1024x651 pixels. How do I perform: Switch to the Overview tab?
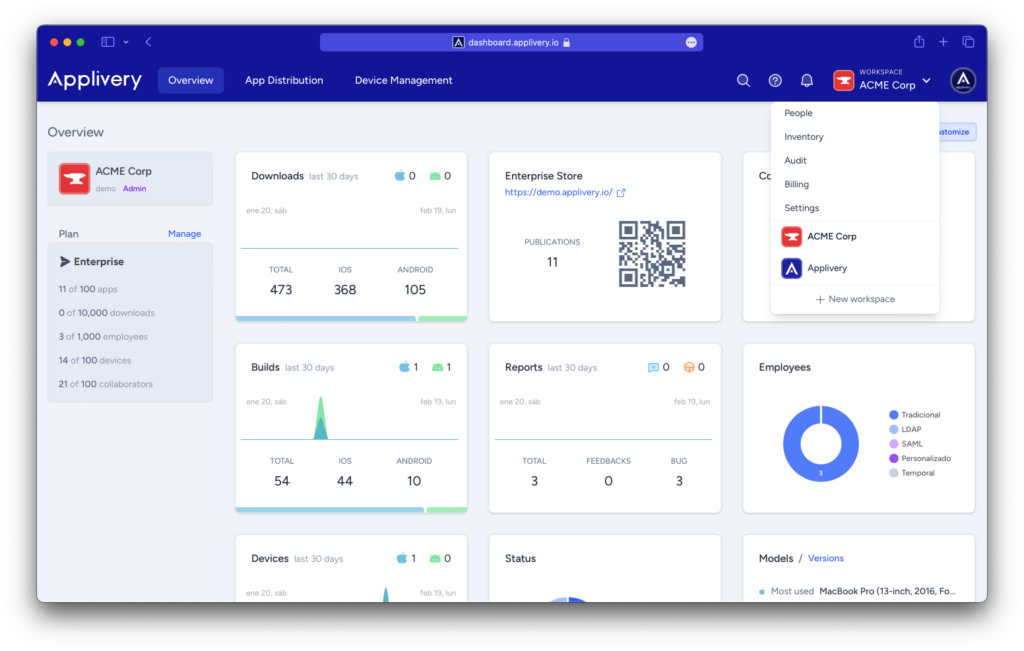point(191,80)
